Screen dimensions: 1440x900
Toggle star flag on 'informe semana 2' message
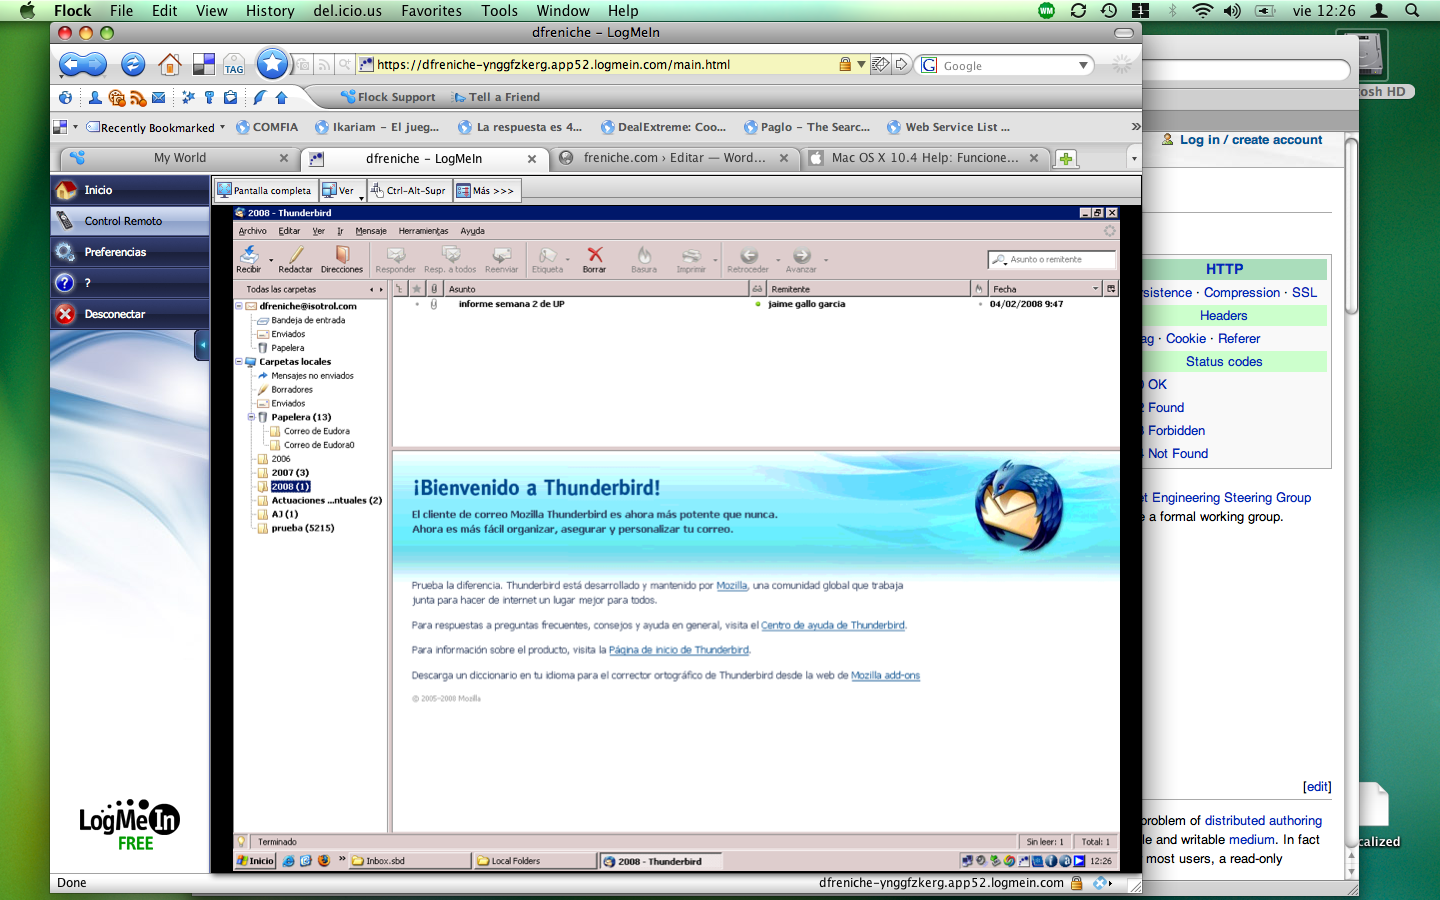(417, 304)
